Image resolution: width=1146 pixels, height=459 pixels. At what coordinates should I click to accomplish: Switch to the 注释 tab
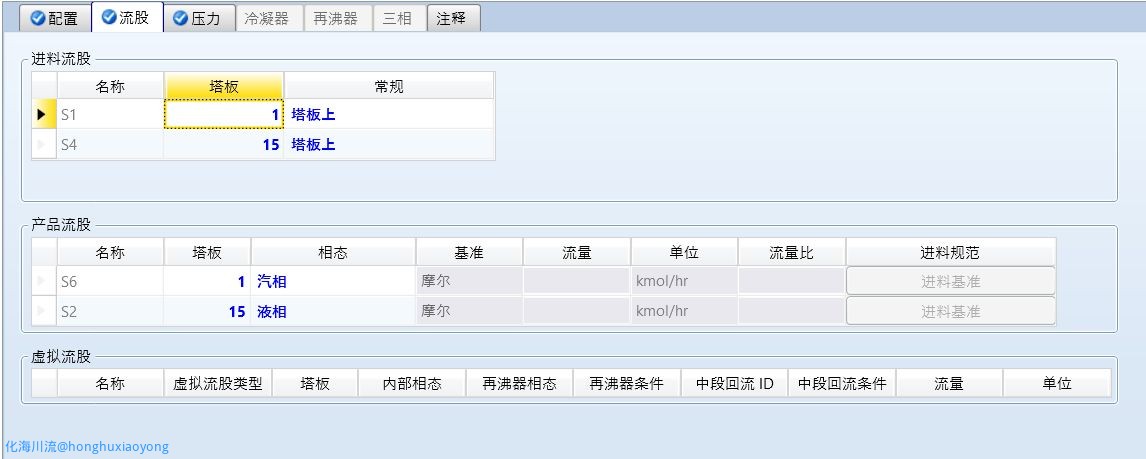click(x=451, y=18)
